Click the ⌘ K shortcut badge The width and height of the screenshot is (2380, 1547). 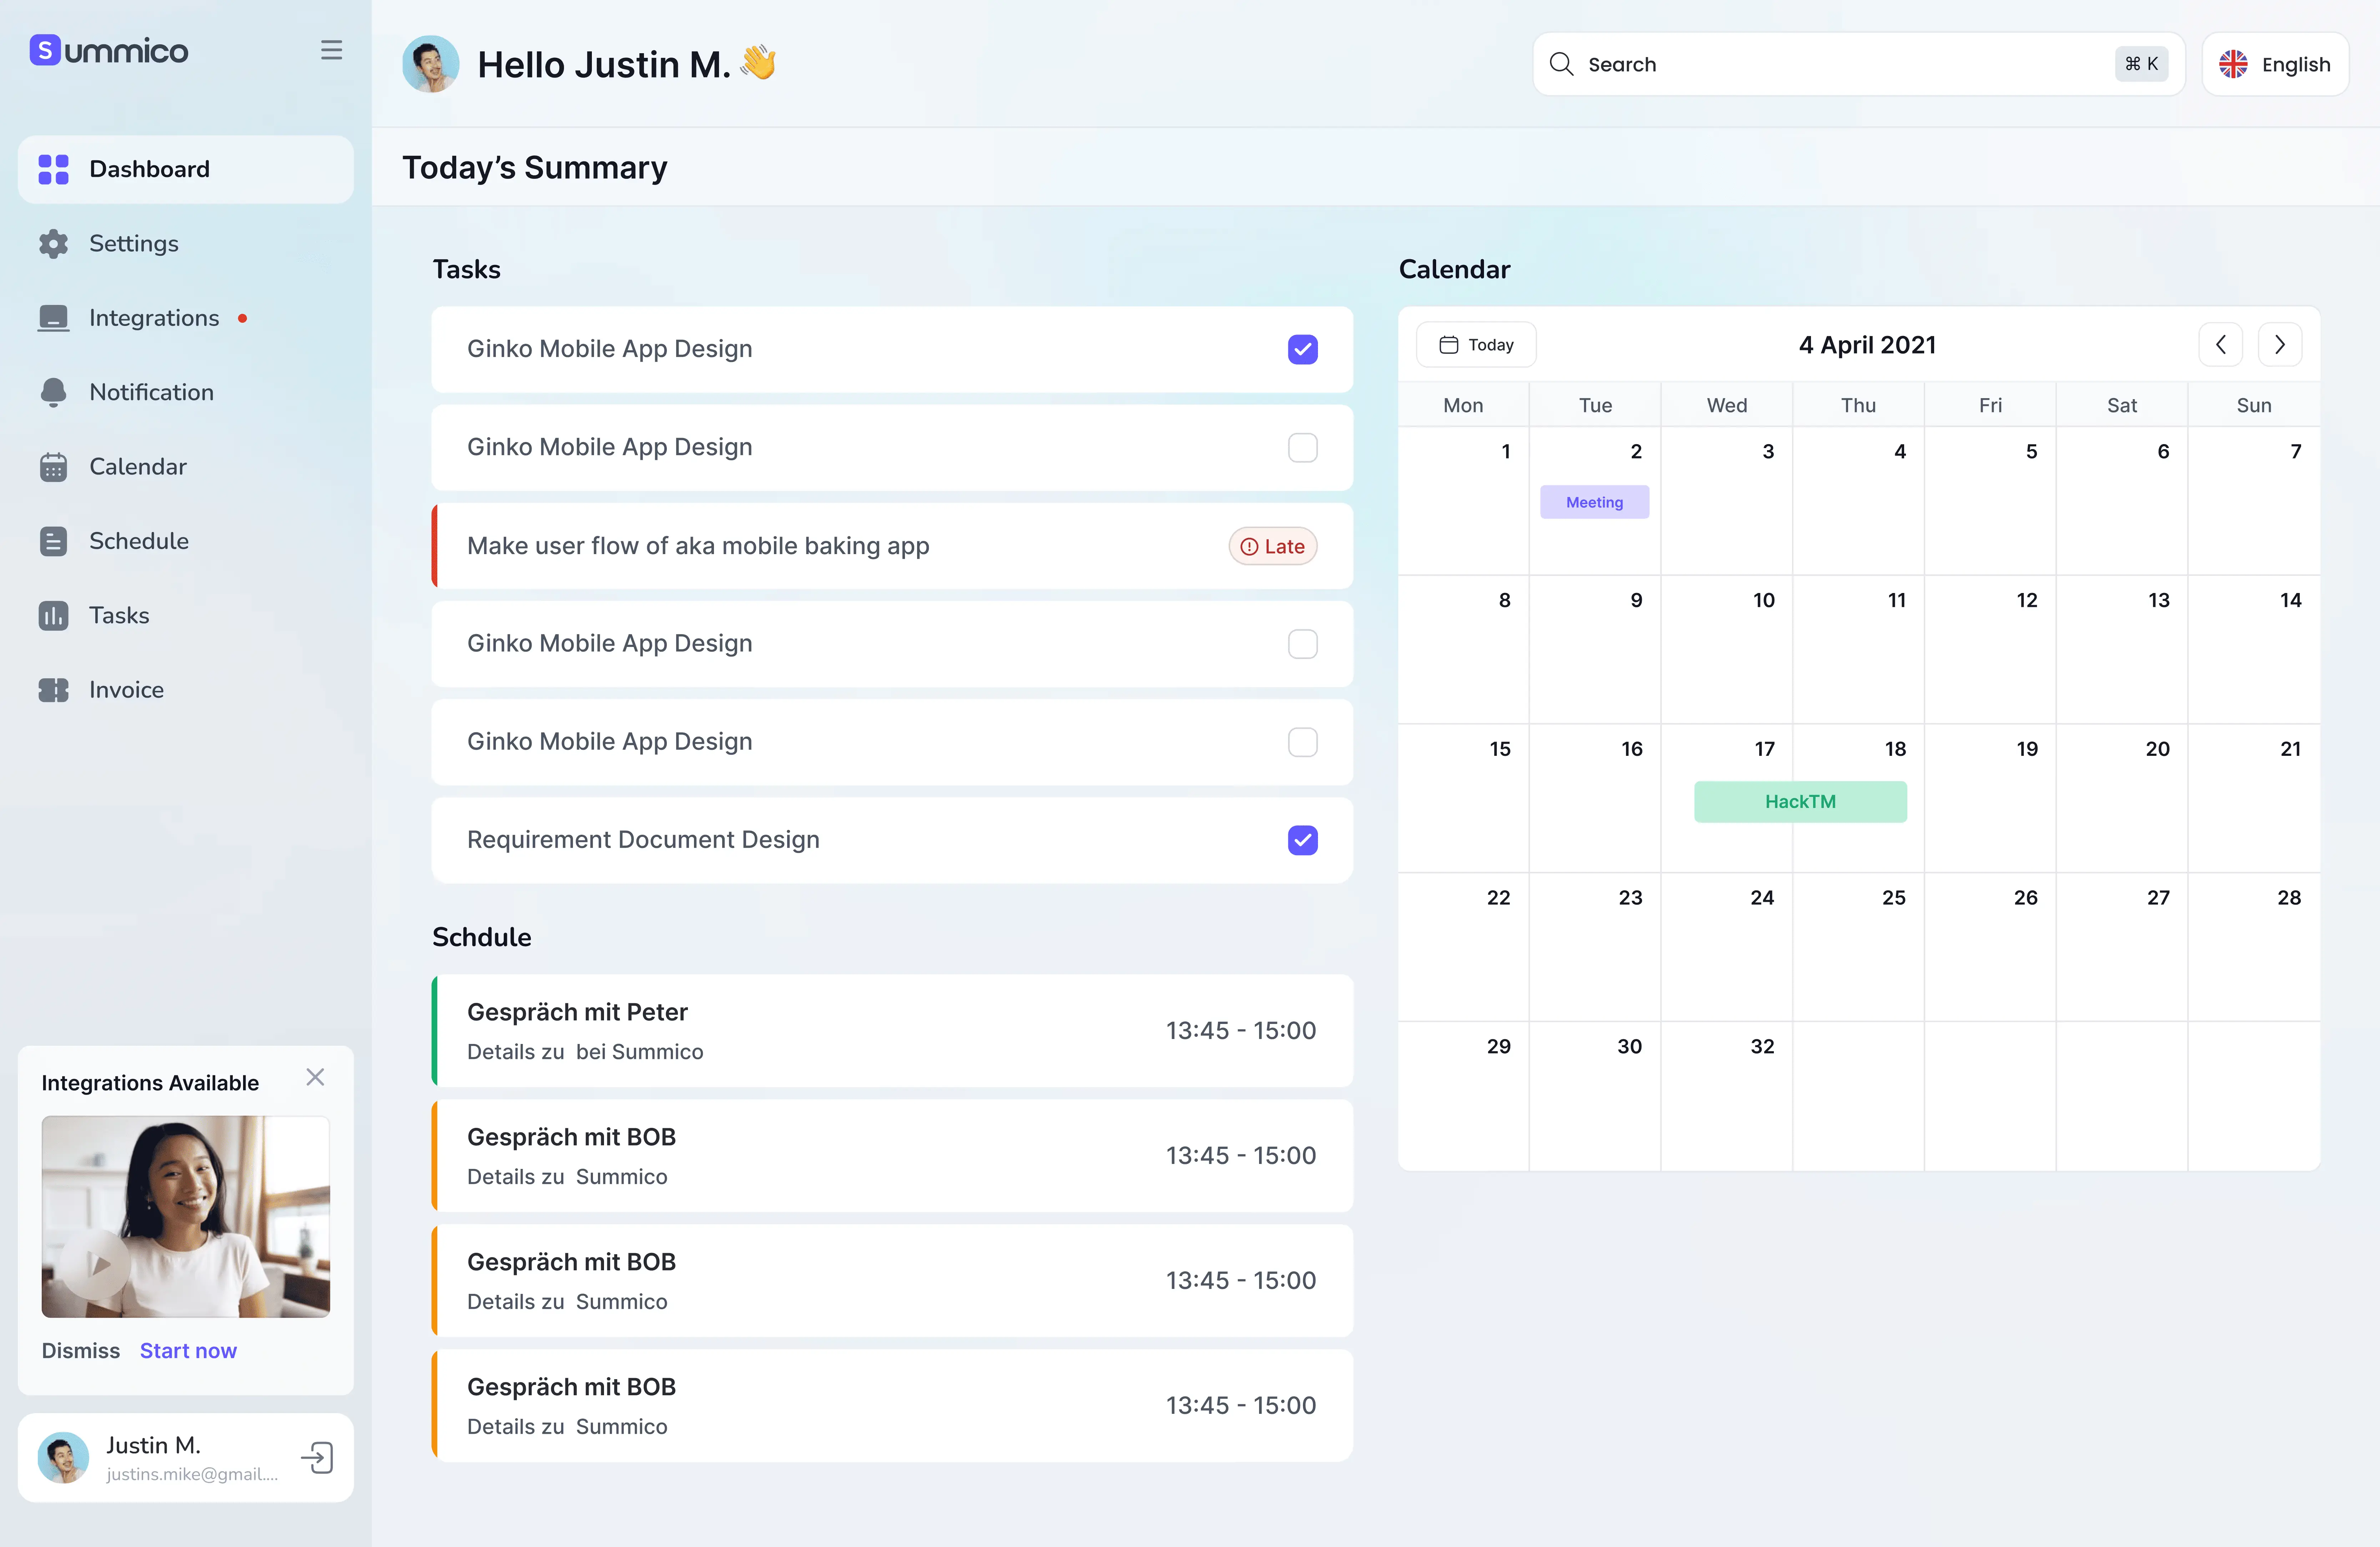click(x=2141, y=64)
